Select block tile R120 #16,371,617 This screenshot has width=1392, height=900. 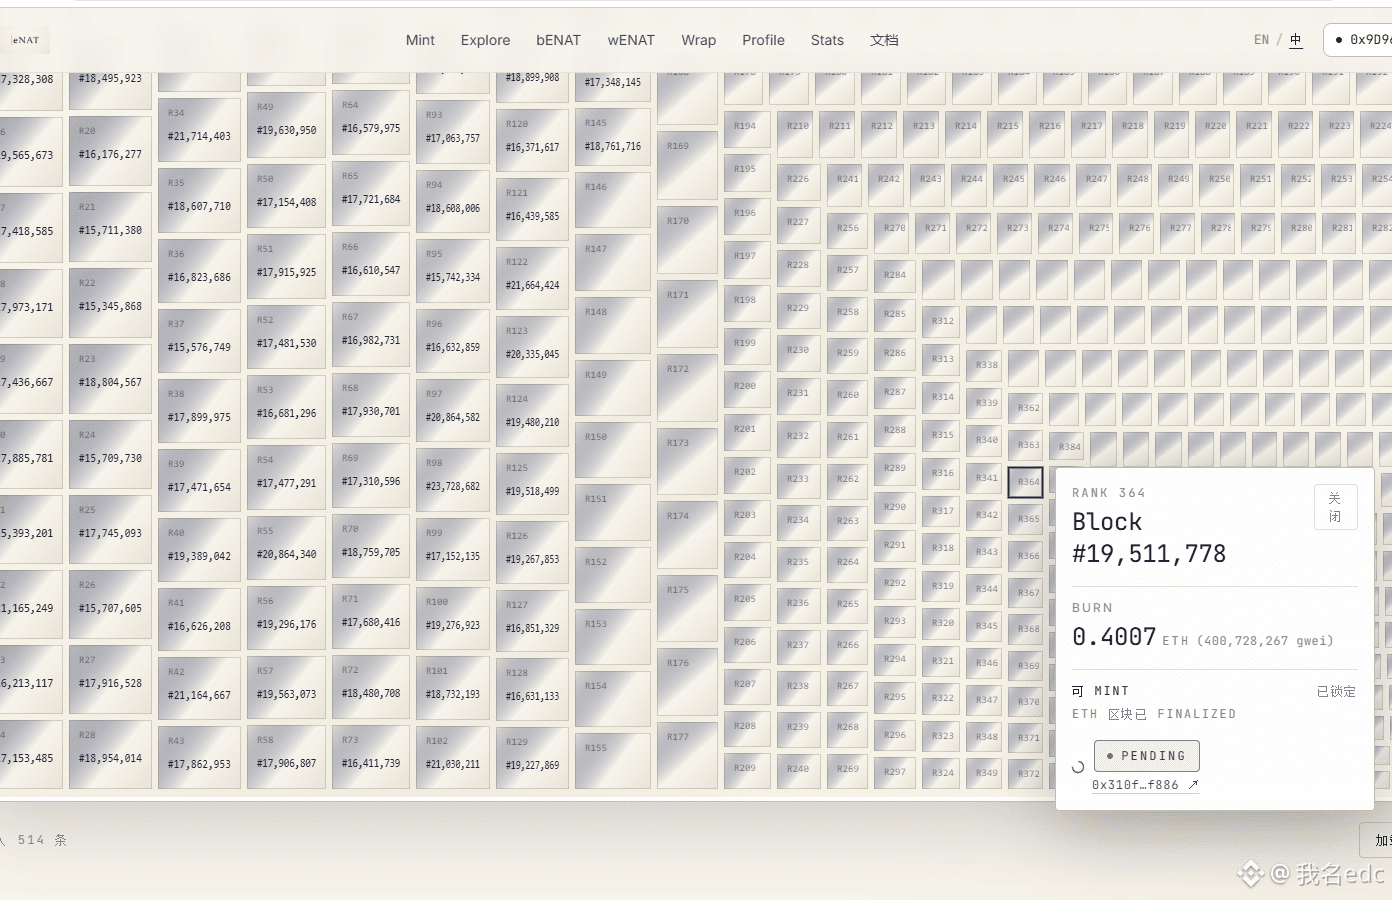tap(532, 139)
